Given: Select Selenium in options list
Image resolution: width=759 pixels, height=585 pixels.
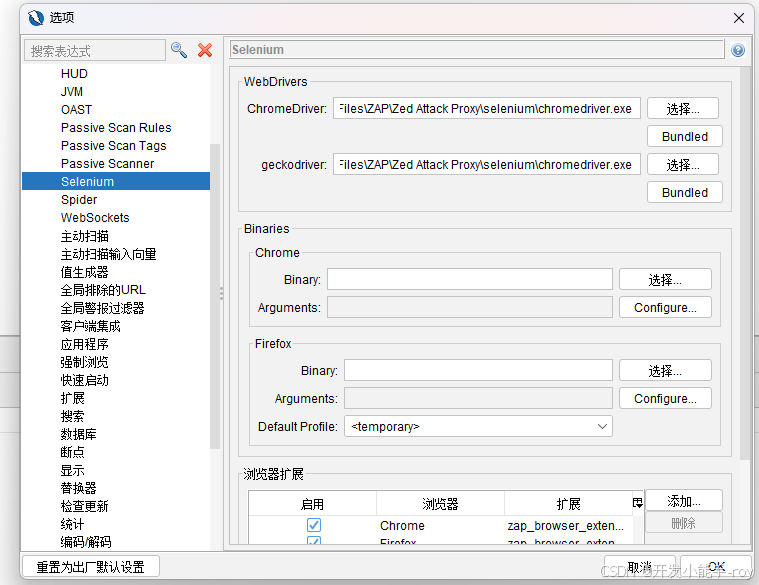Looking at the screenshot, I should tap(116, 181).
